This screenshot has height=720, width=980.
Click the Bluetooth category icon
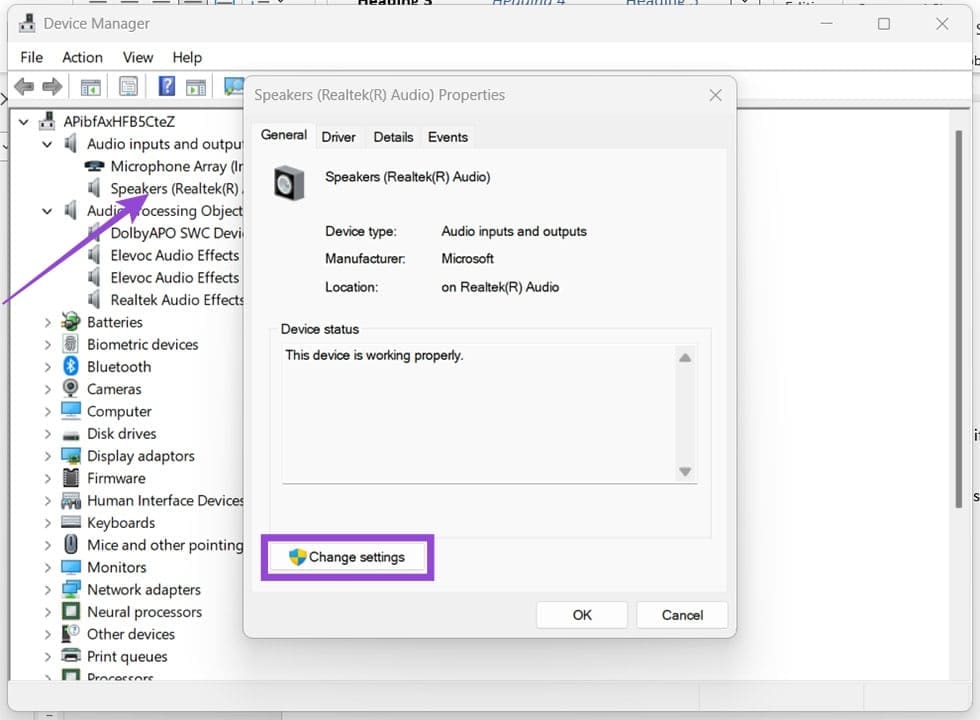pos(71,367)
